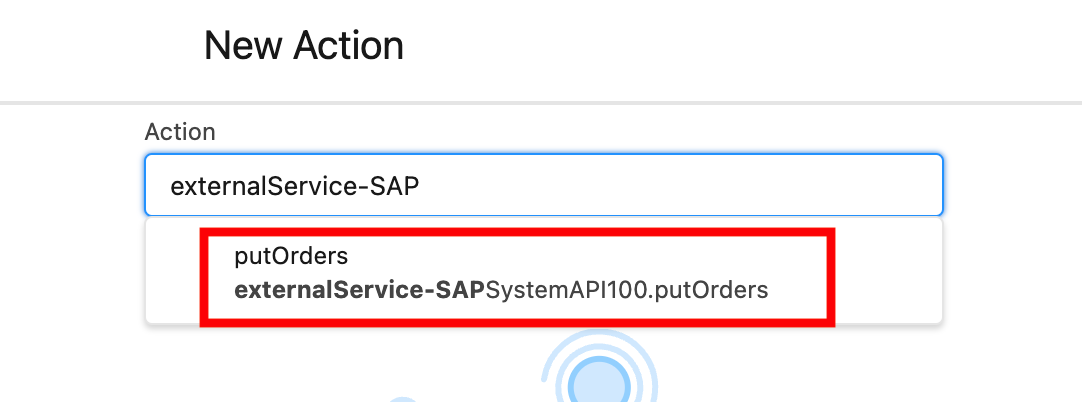Choose externalService-SAPSystemAPI100.putOrders from the results
This screenshot has height=402, width=1082.
tap(500, 290)
